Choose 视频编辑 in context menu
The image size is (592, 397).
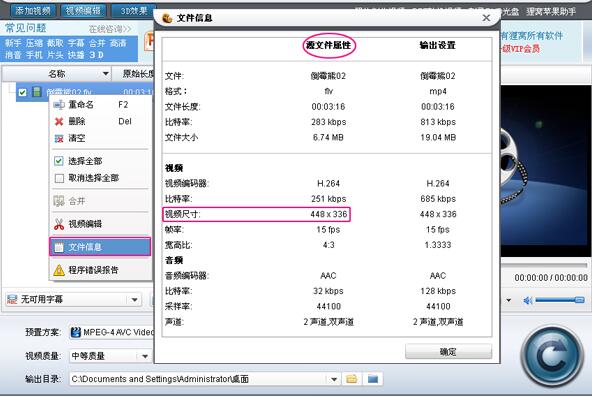pos(100,224)
